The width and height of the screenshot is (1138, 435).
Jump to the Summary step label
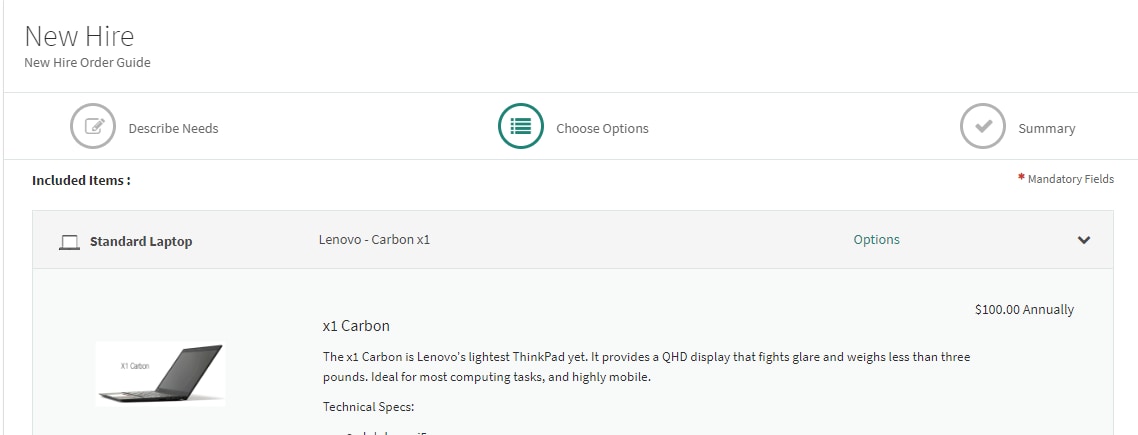pos(1047,129)
